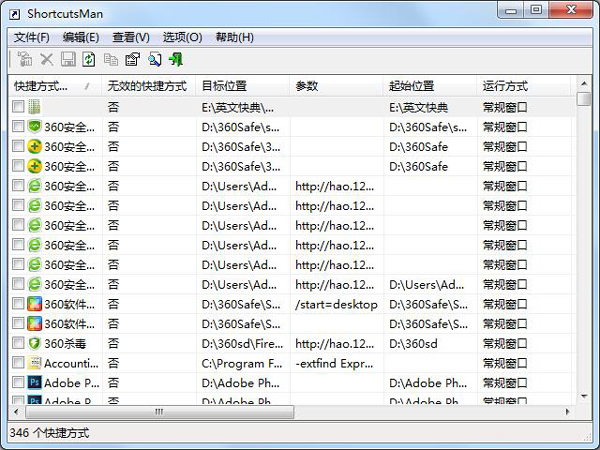Sort by the 运行方式 column header
600x450 pixels.
[x=523, y=86]
